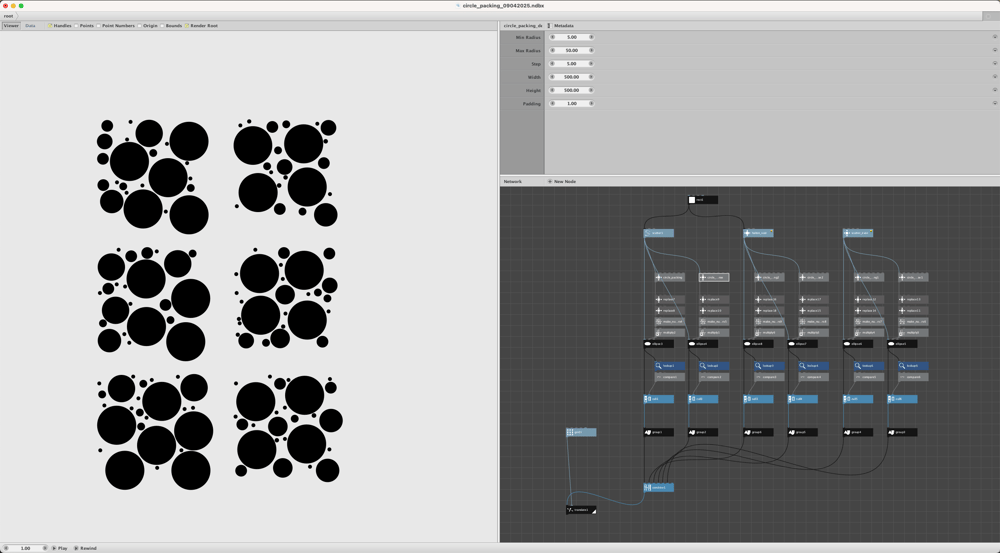Select the group1 node

point(658,432)
